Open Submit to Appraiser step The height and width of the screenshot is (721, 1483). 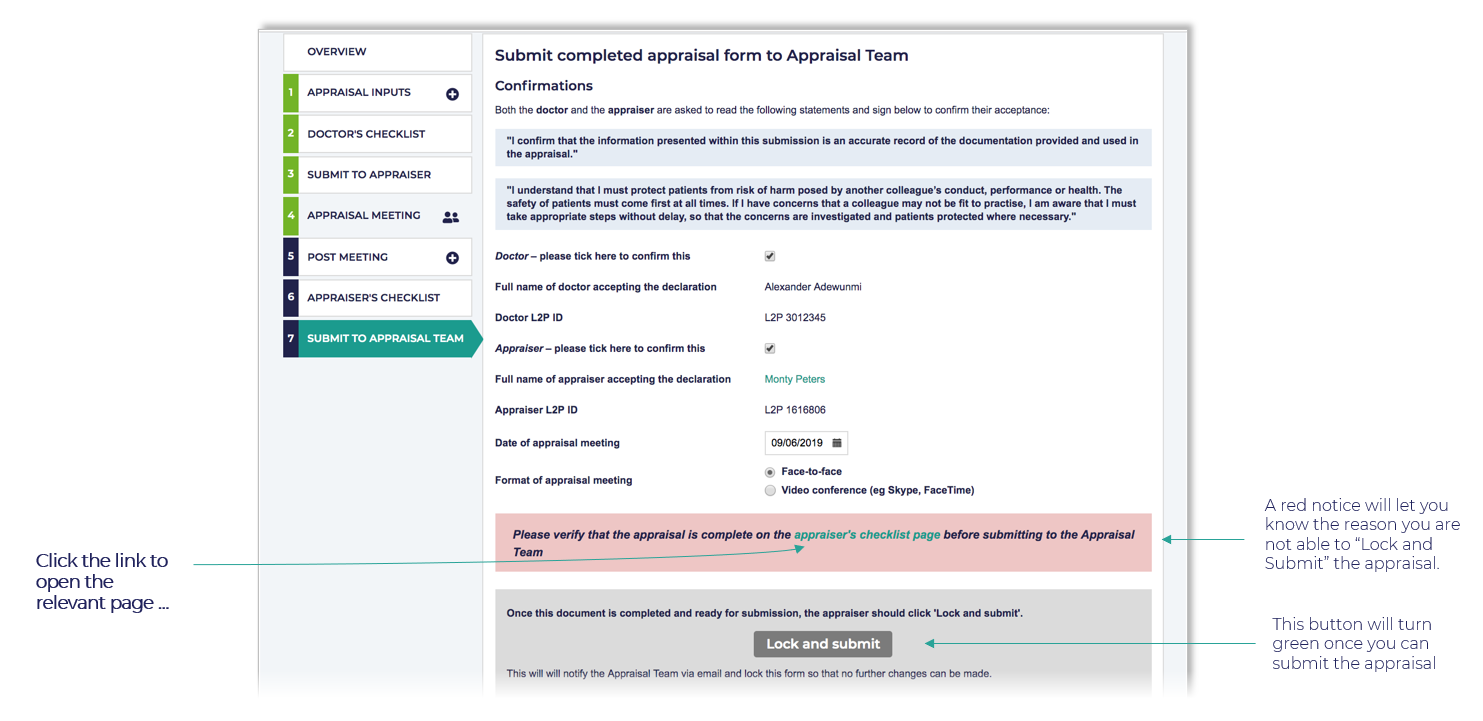tap(369, 175)
